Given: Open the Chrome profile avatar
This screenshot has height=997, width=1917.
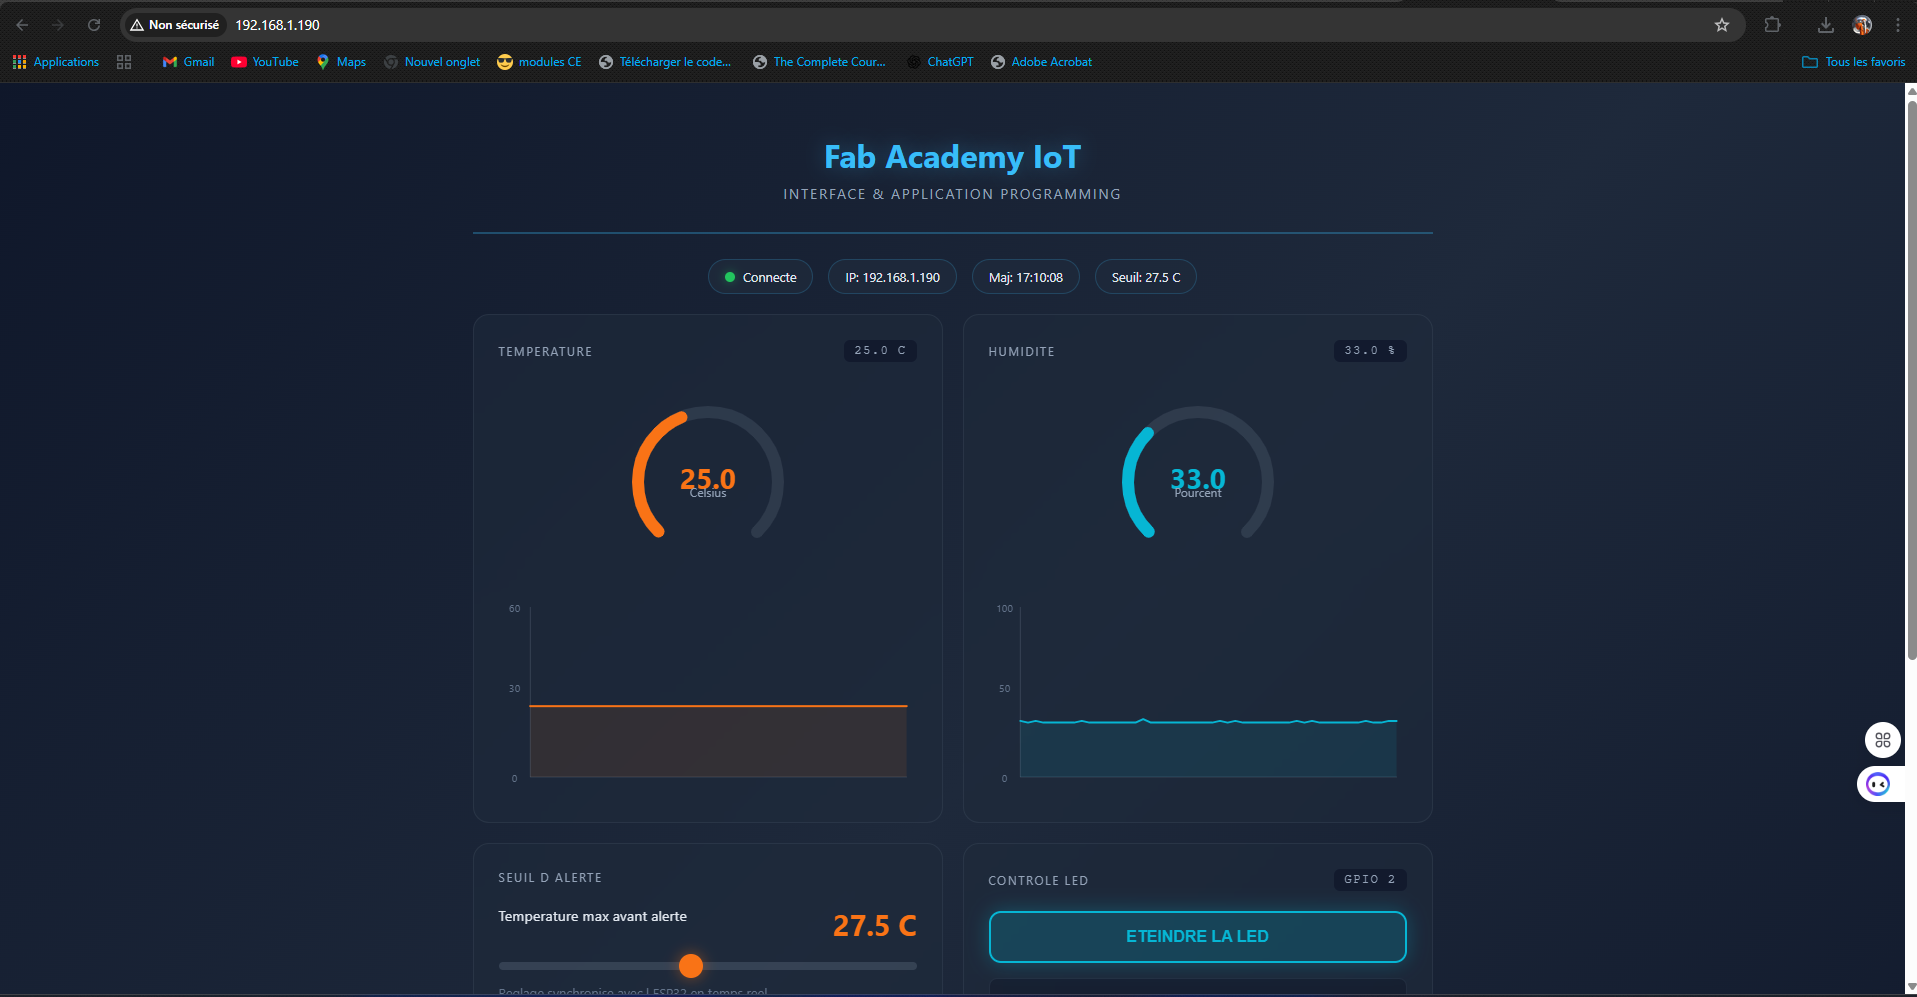Looking at the screenshot, I should tap(1862, 25).
